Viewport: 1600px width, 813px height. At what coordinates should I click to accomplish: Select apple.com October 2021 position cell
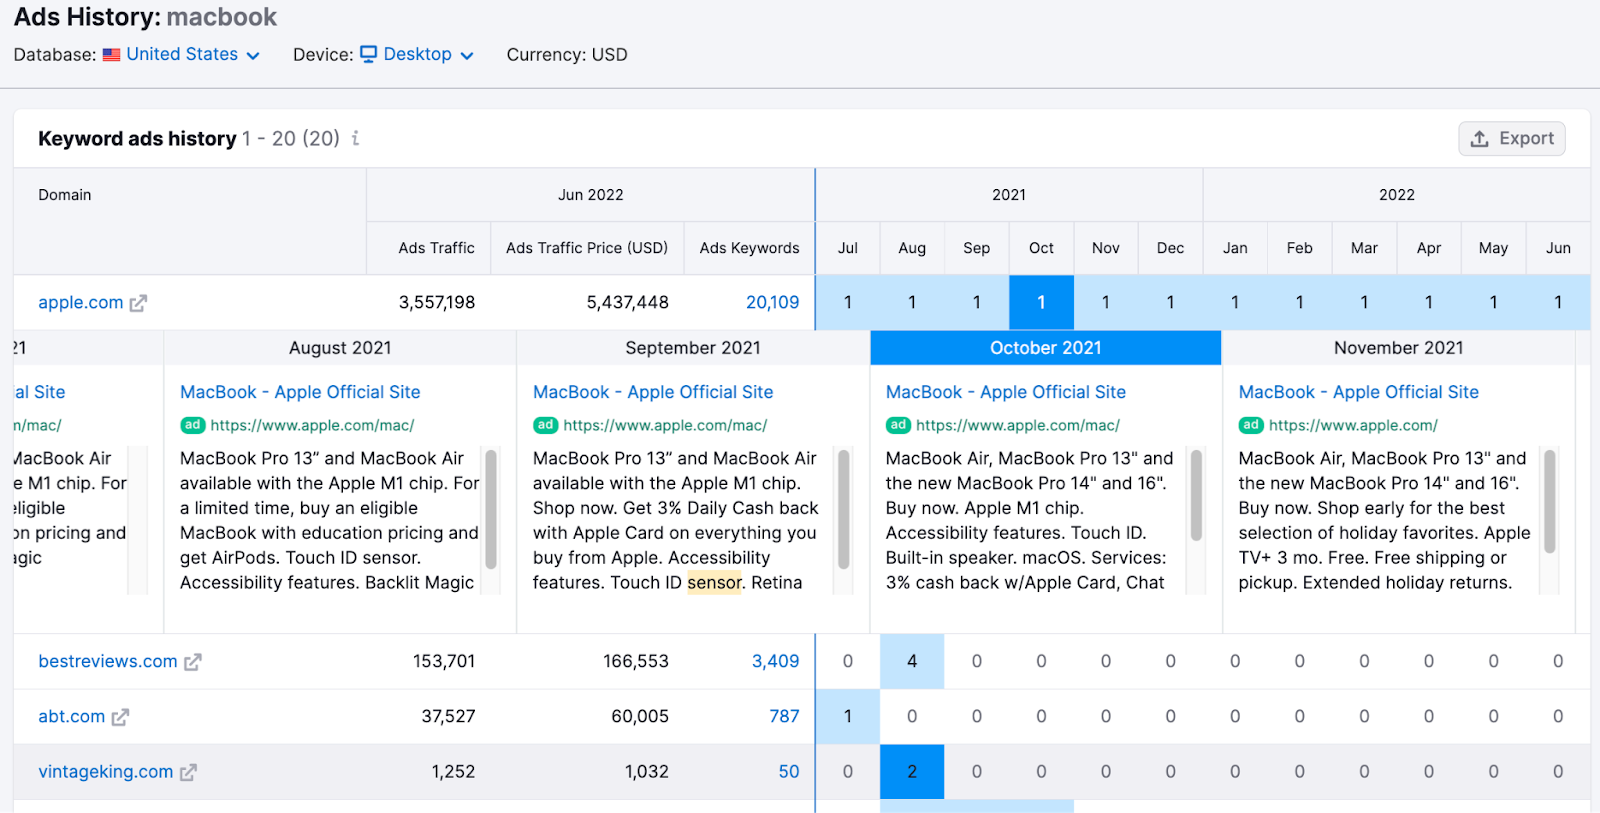[x=1041, y=302]
